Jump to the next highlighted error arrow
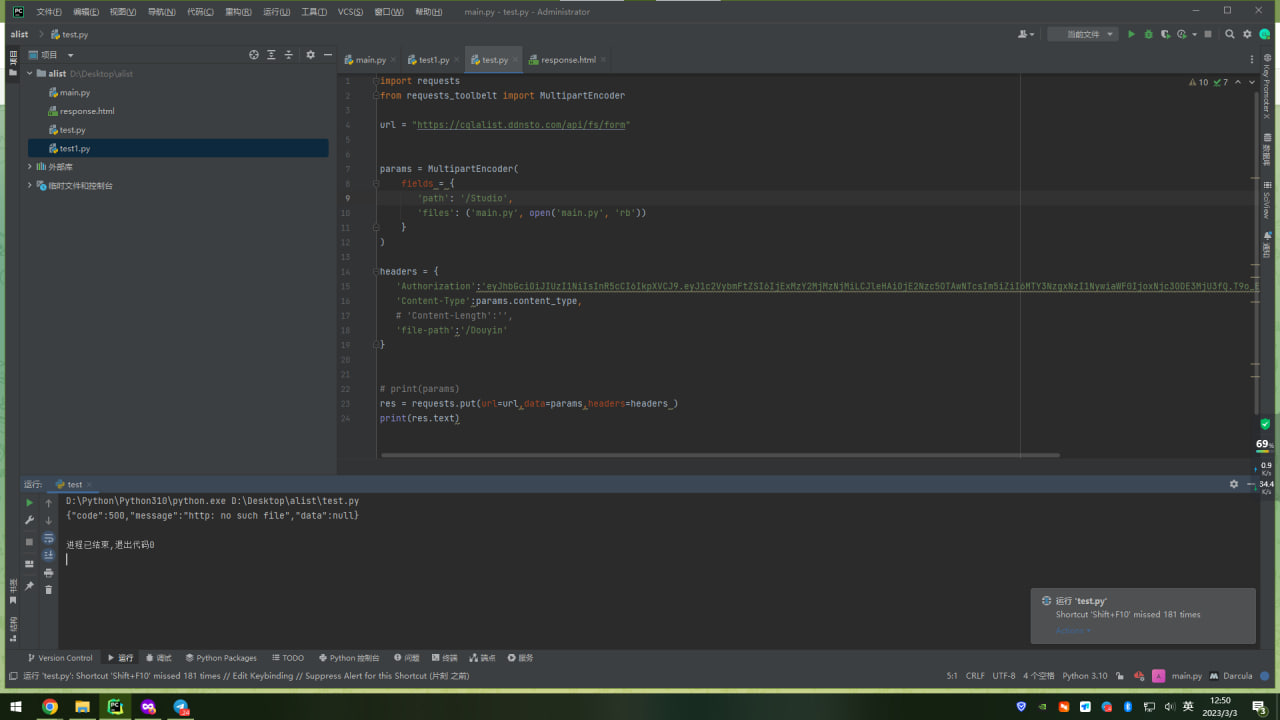Screen dimensions: 1280x720 tap(1252, 82)
